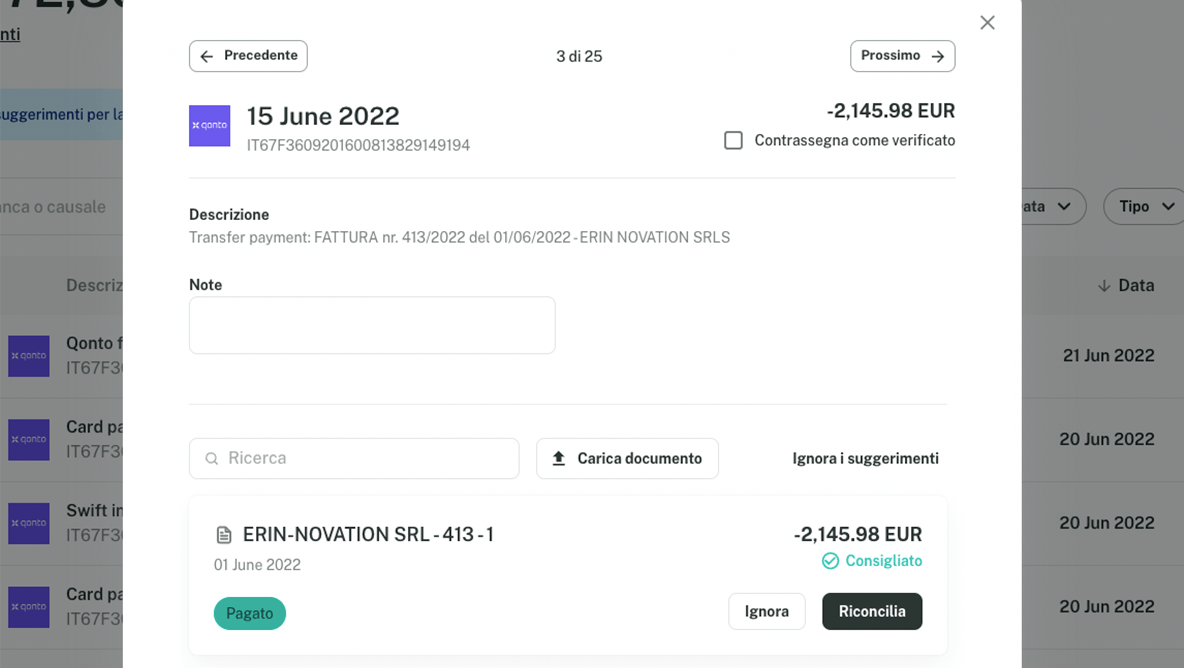Click the Ricerca search field

point(365,459)
